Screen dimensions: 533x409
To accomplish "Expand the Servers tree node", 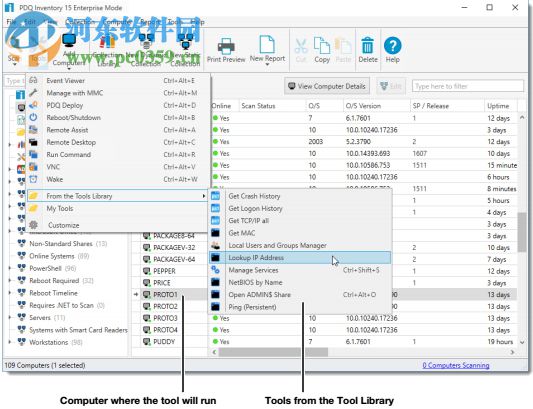I will (x=10, y=318).
